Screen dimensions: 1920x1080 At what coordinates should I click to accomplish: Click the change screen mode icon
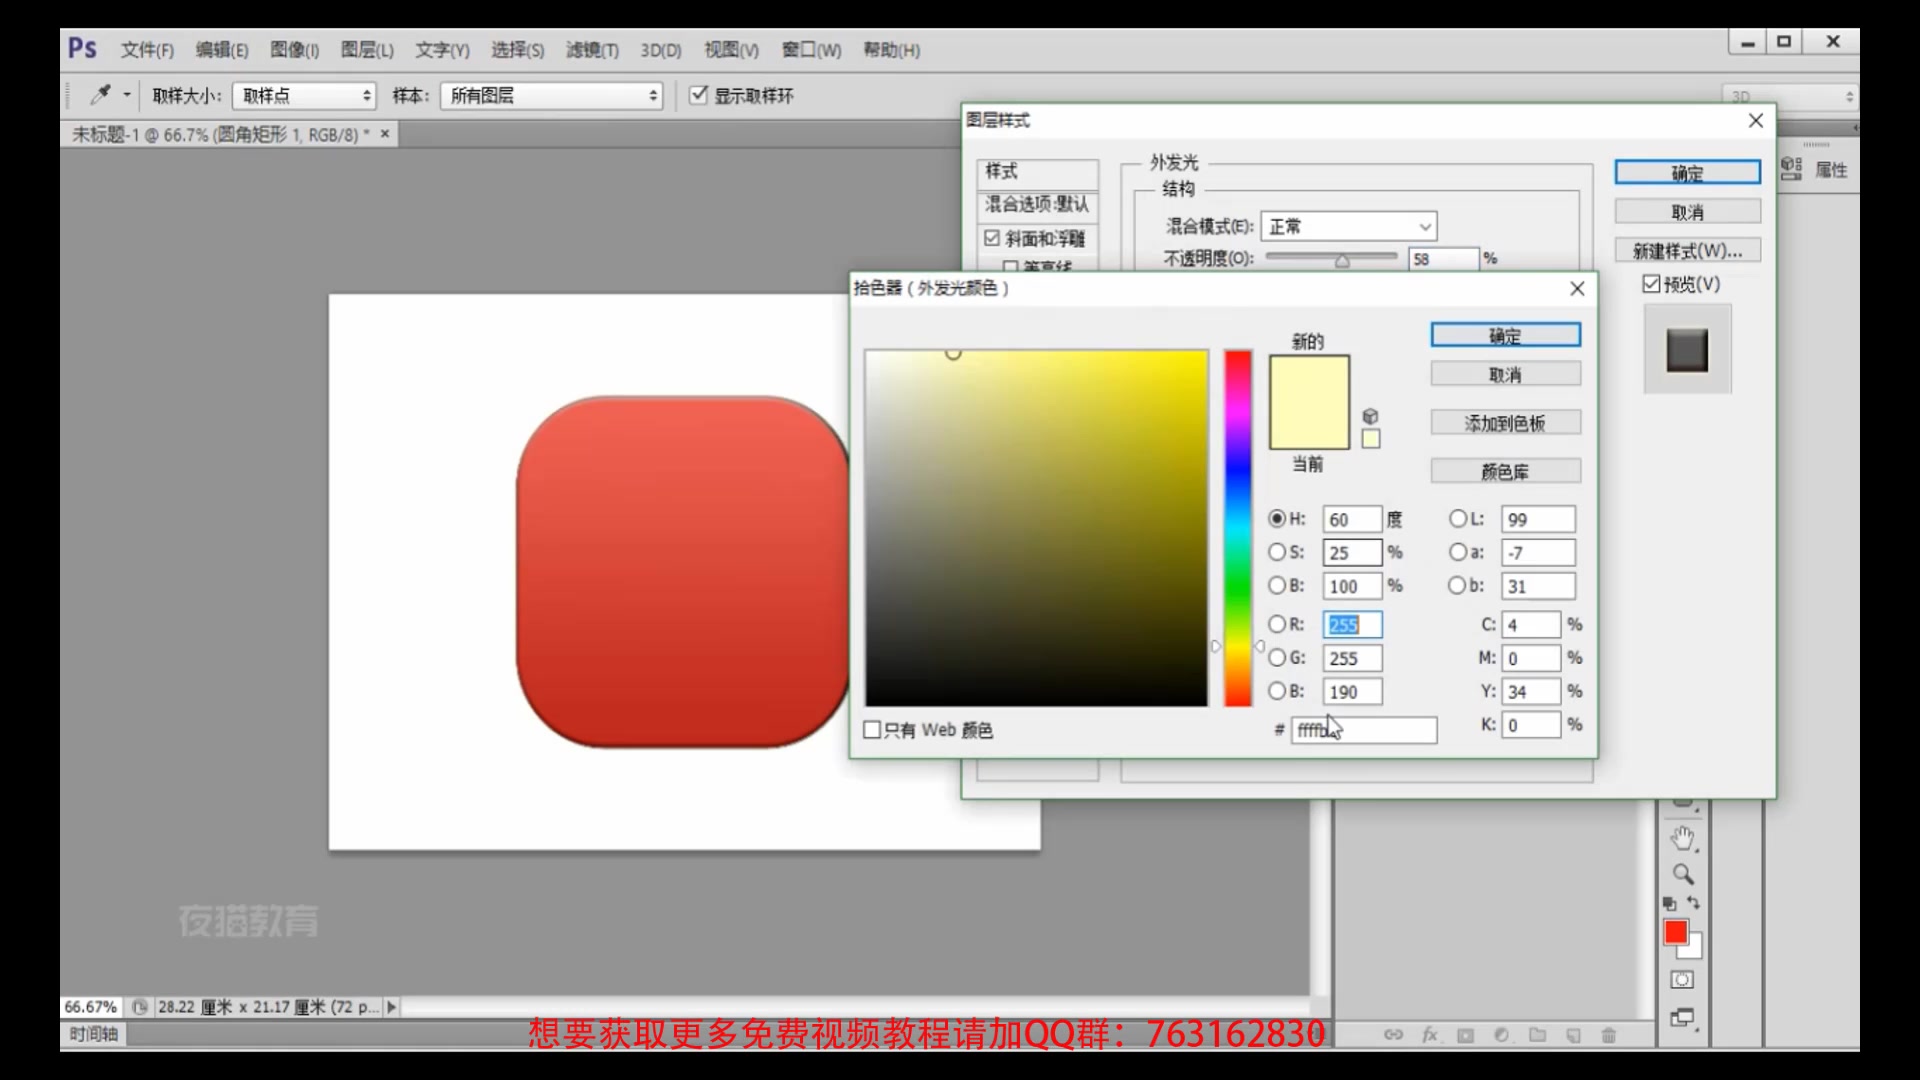pyautogui.click(x=1682, y=1018)
